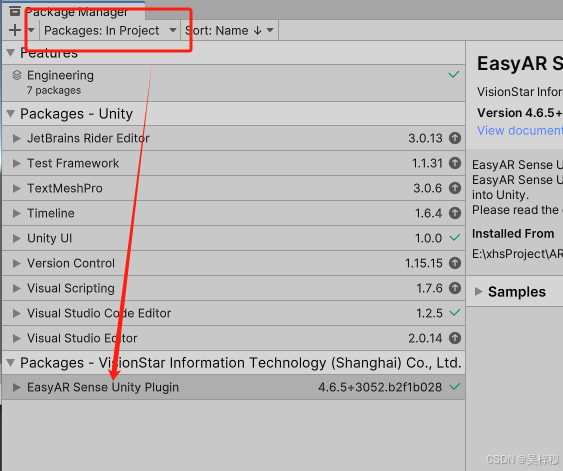
Task: Click checkmark icon for Visual Studio Code Editor
Action: 455,312
